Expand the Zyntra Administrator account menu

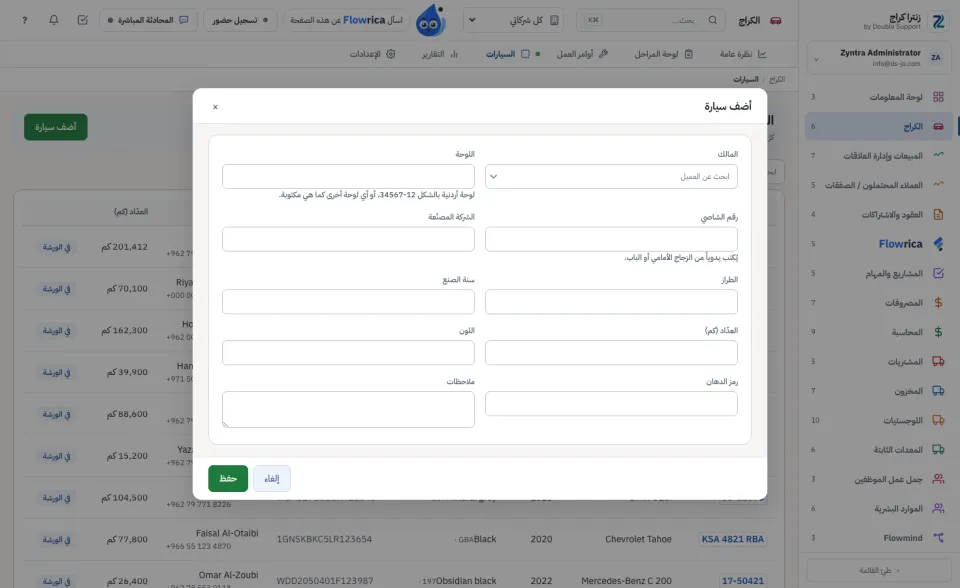point(879,58)
